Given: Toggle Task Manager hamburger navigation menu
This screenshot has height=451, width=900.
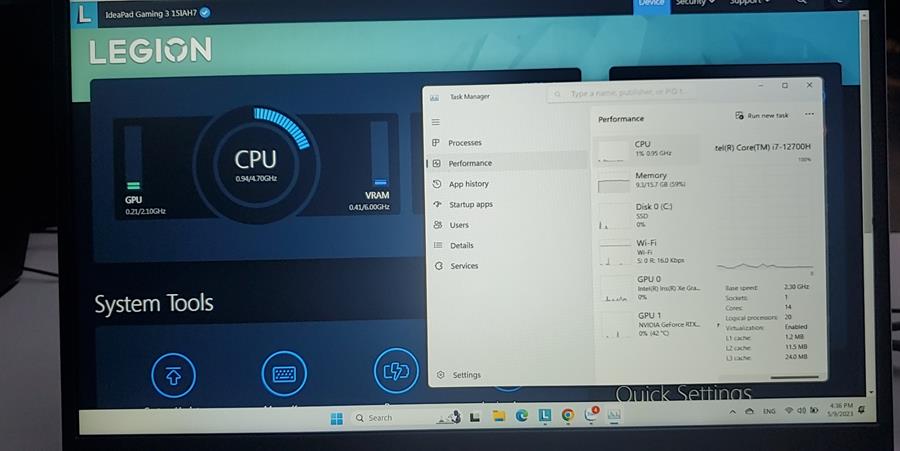Looking at the screenshot, I should click(436, 122).
